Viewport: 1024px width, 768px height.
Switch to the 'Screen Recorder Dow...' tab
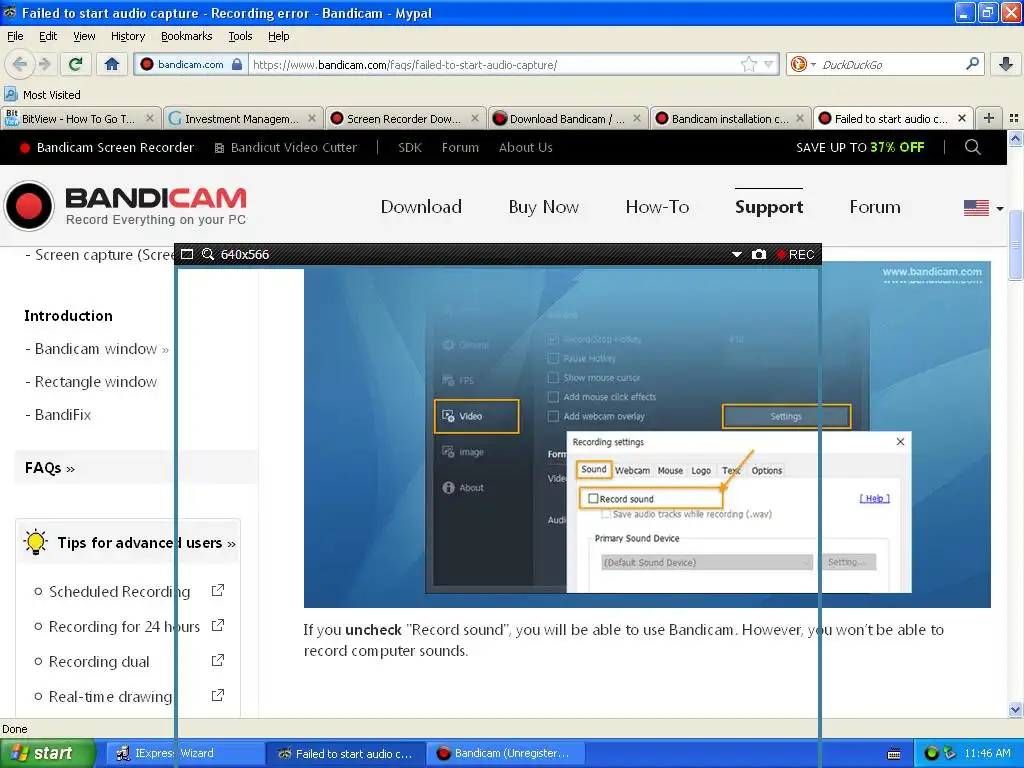click(x=405, y=118)
